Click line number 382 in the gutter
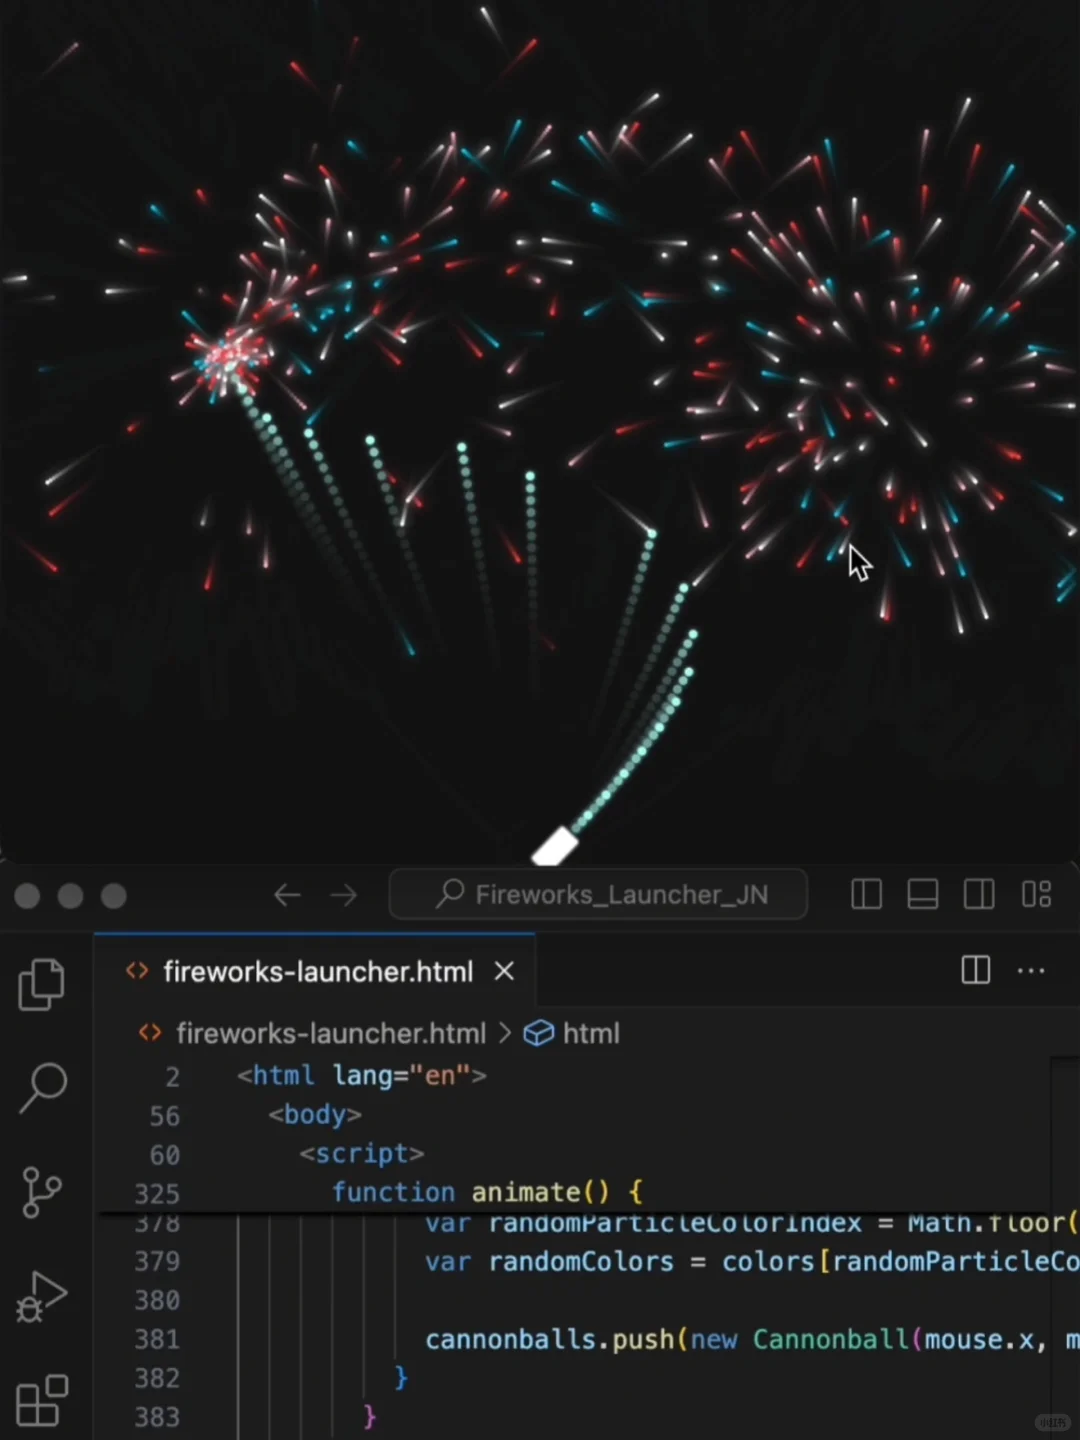This screenshot has height=1440, width=1080. click(x=157, y=1378)
